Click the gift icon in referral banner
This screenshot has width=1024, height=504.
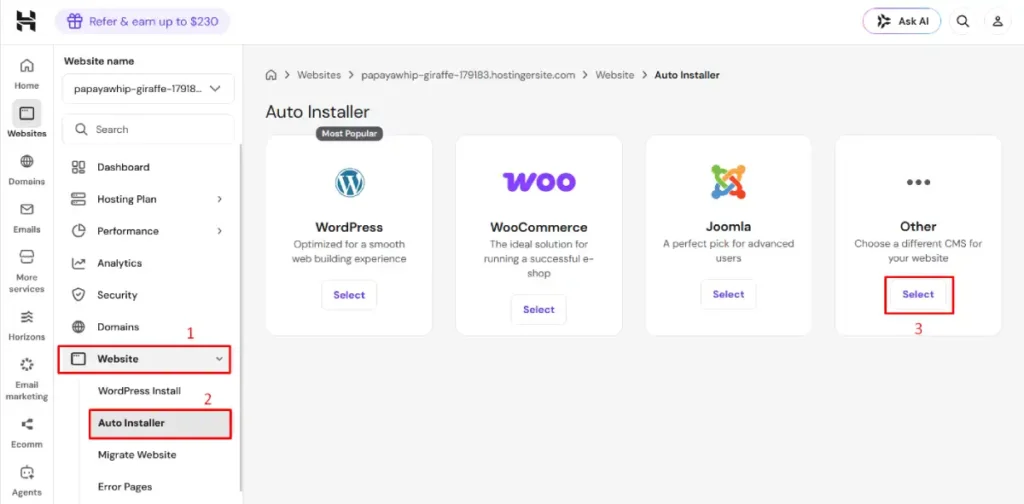pyautogui.click(x=75, y=22)
